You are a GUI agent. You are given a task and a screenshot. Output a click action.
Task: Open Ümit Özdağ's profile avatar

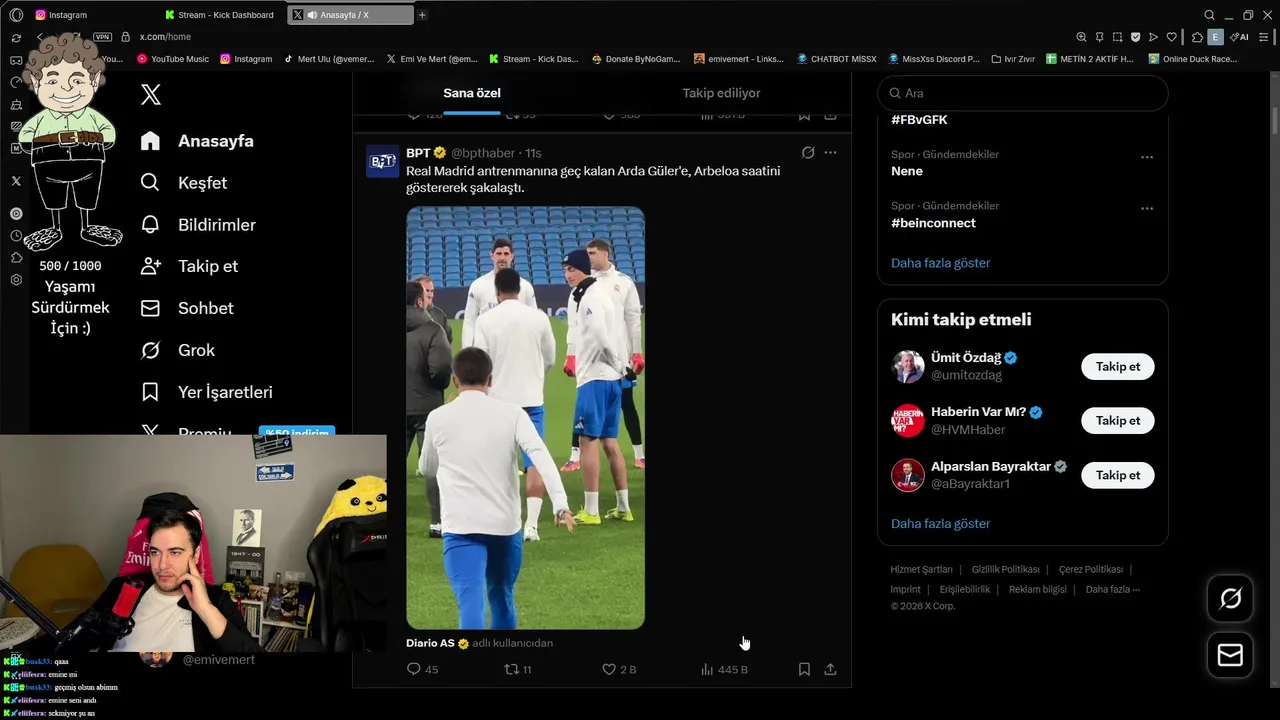[908, 366]
